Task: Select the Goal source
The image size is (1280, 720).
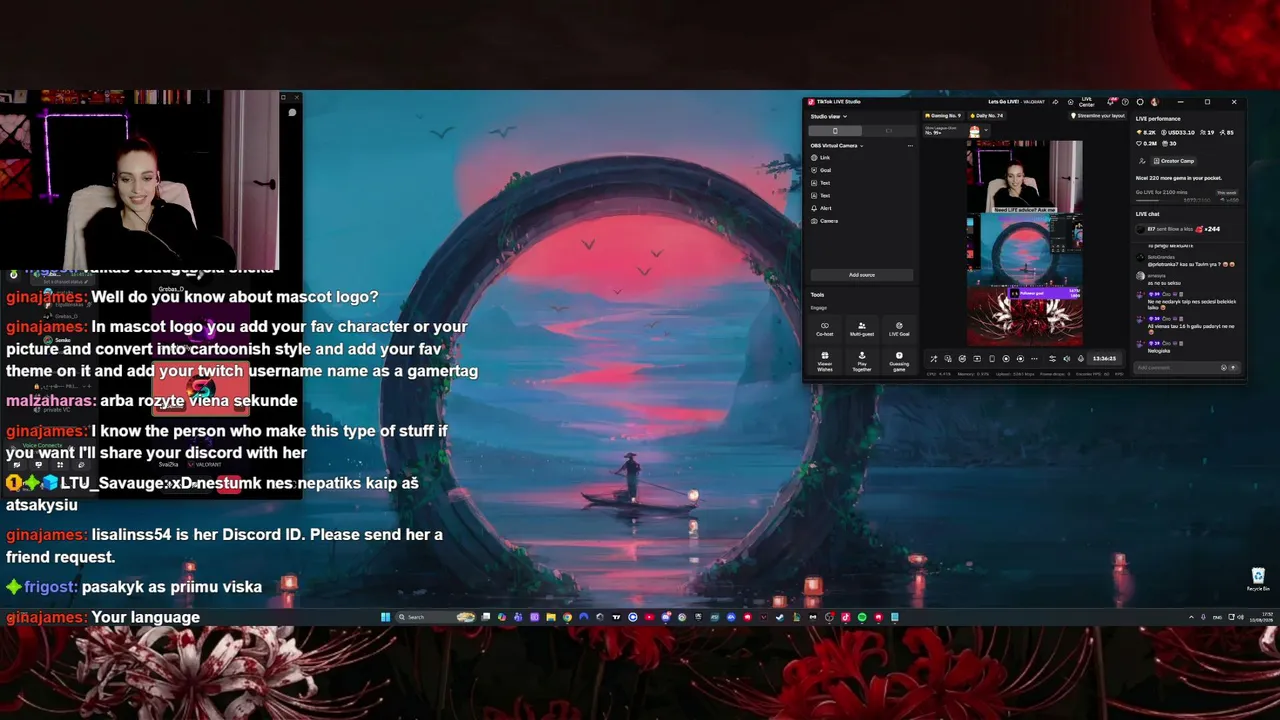Action: point(821,170)
